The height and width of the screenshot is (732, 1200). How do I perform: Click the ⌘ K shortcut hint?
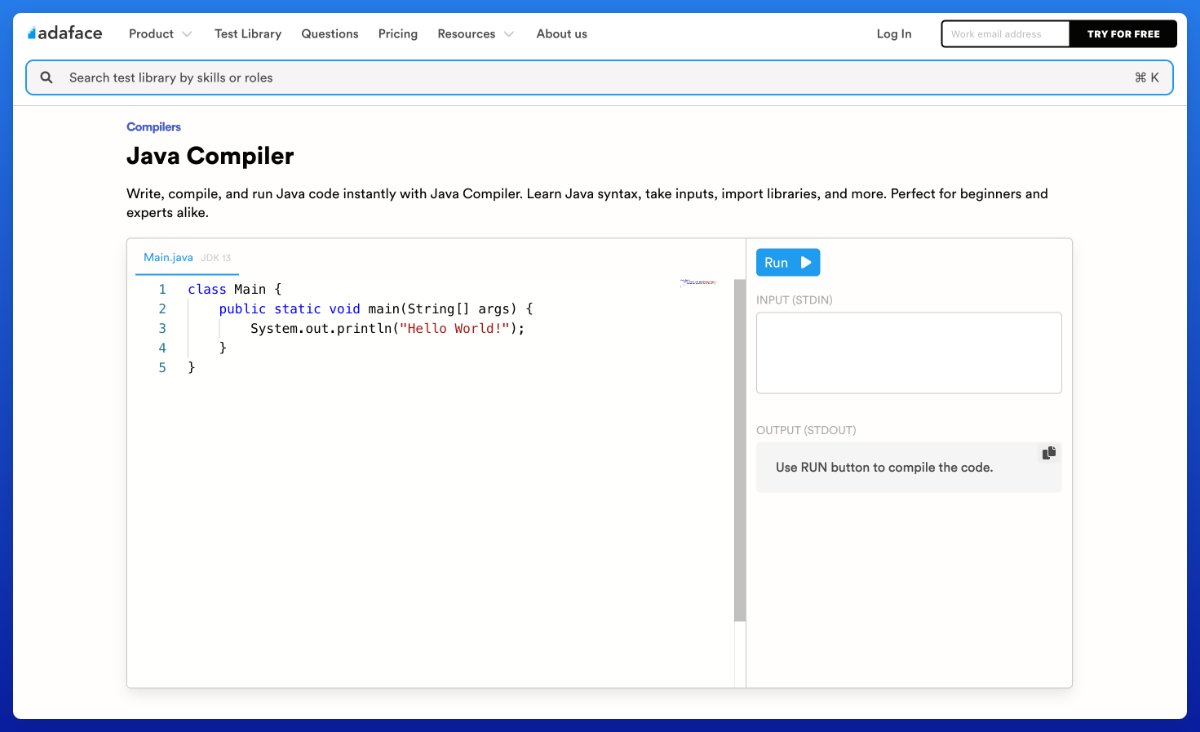click(x=1147, y=77)
